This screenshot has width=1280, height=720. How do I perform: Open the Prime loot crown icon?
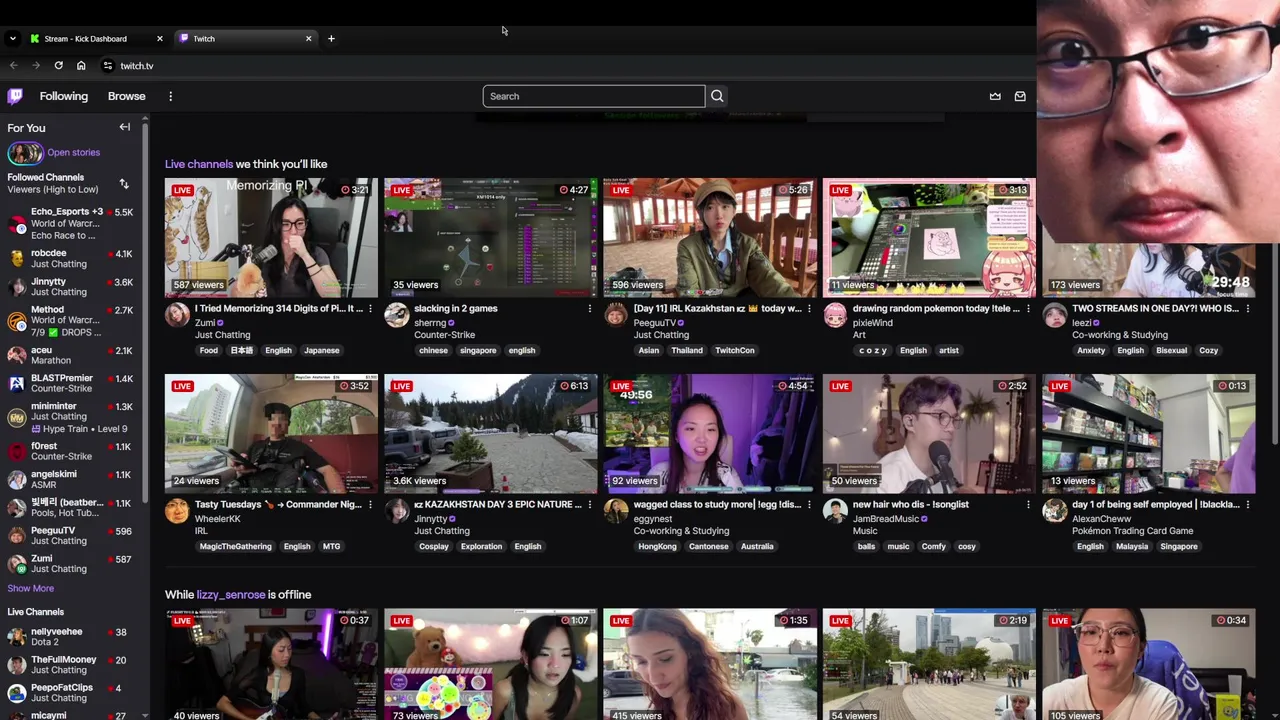995,96
